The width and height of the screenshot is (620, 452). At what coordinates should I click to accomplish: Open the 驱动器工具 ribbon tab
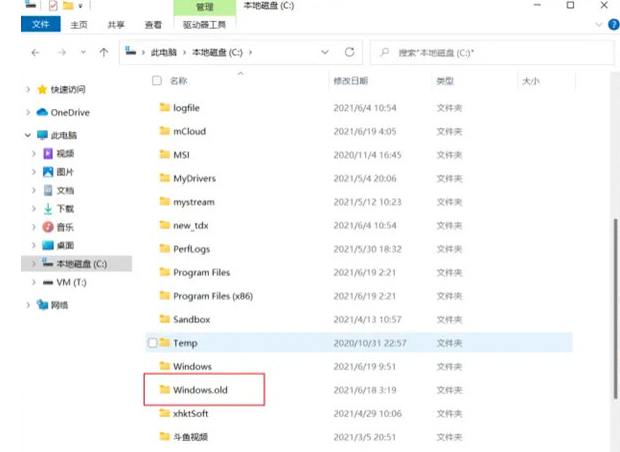pyautogui.click(x=206, y=24)
